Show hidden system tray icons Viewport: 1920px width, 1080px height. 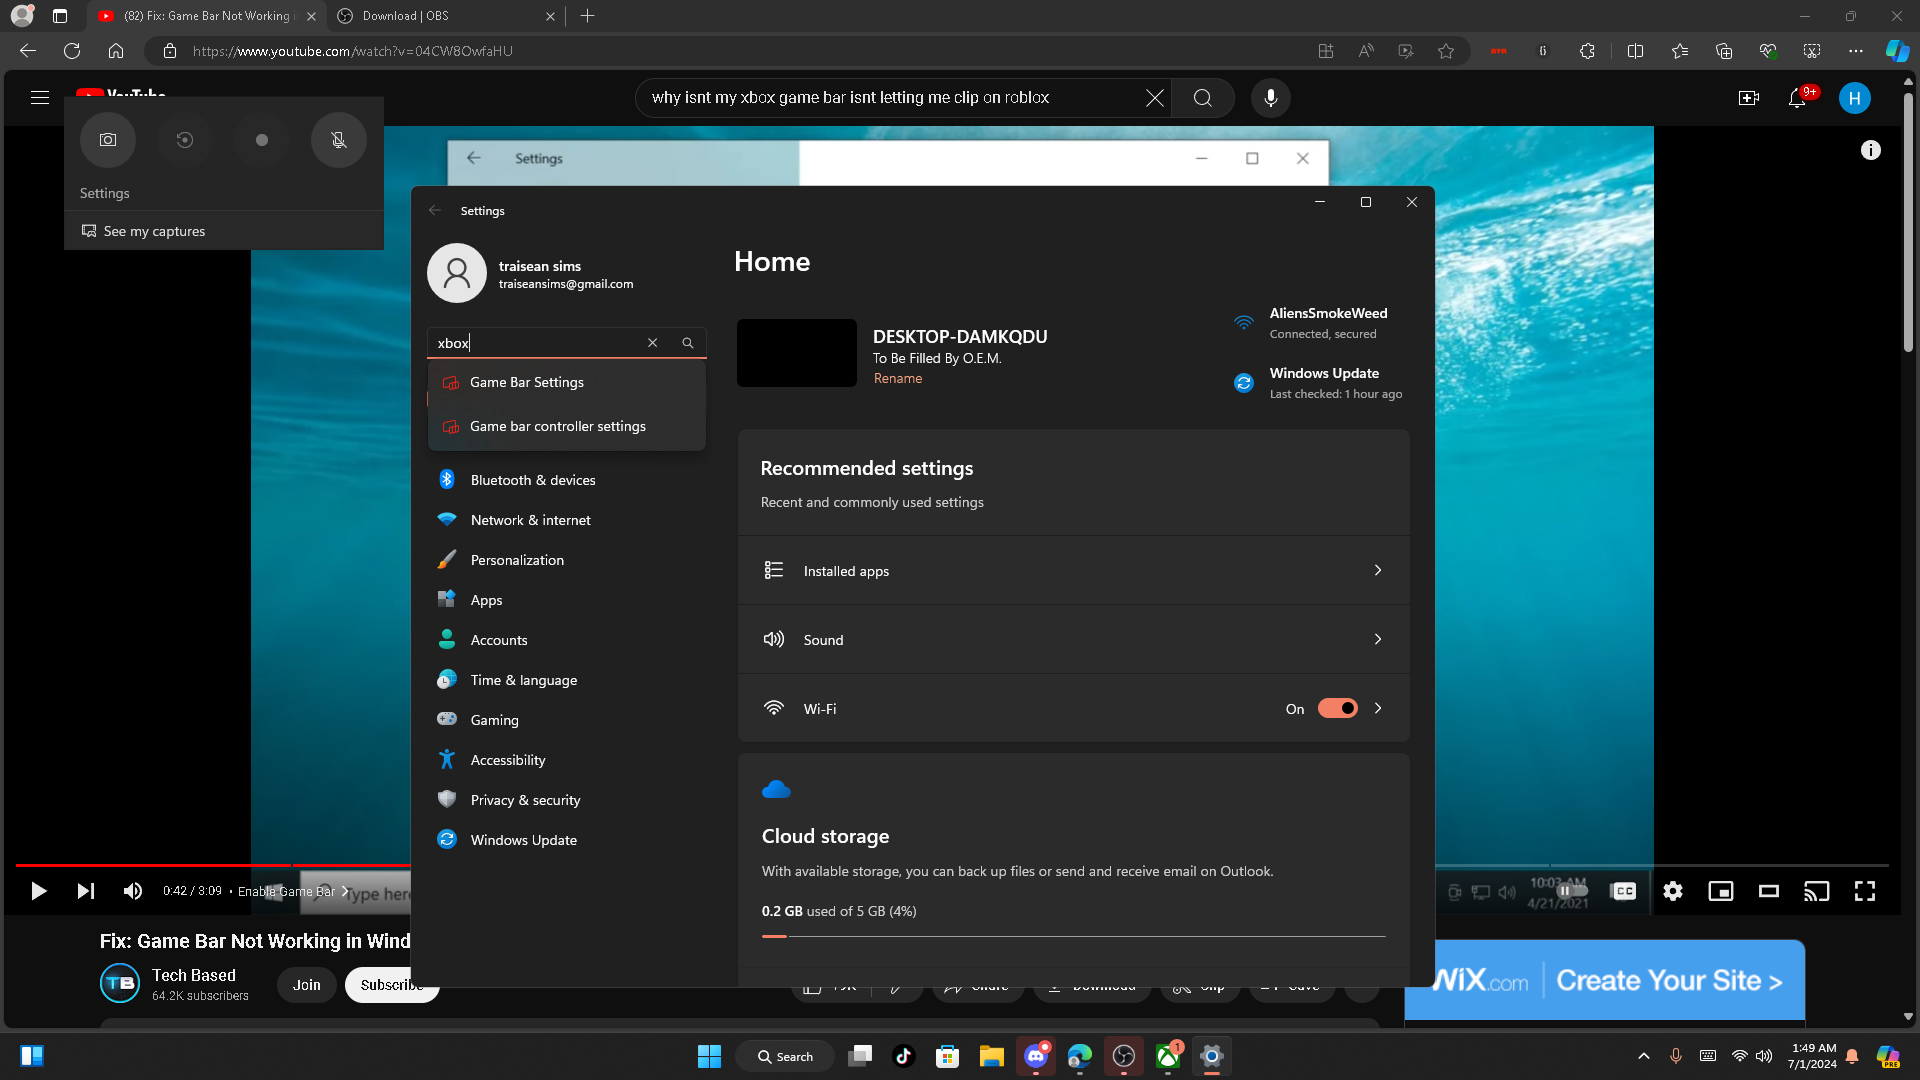[x=1644, y=1056]
